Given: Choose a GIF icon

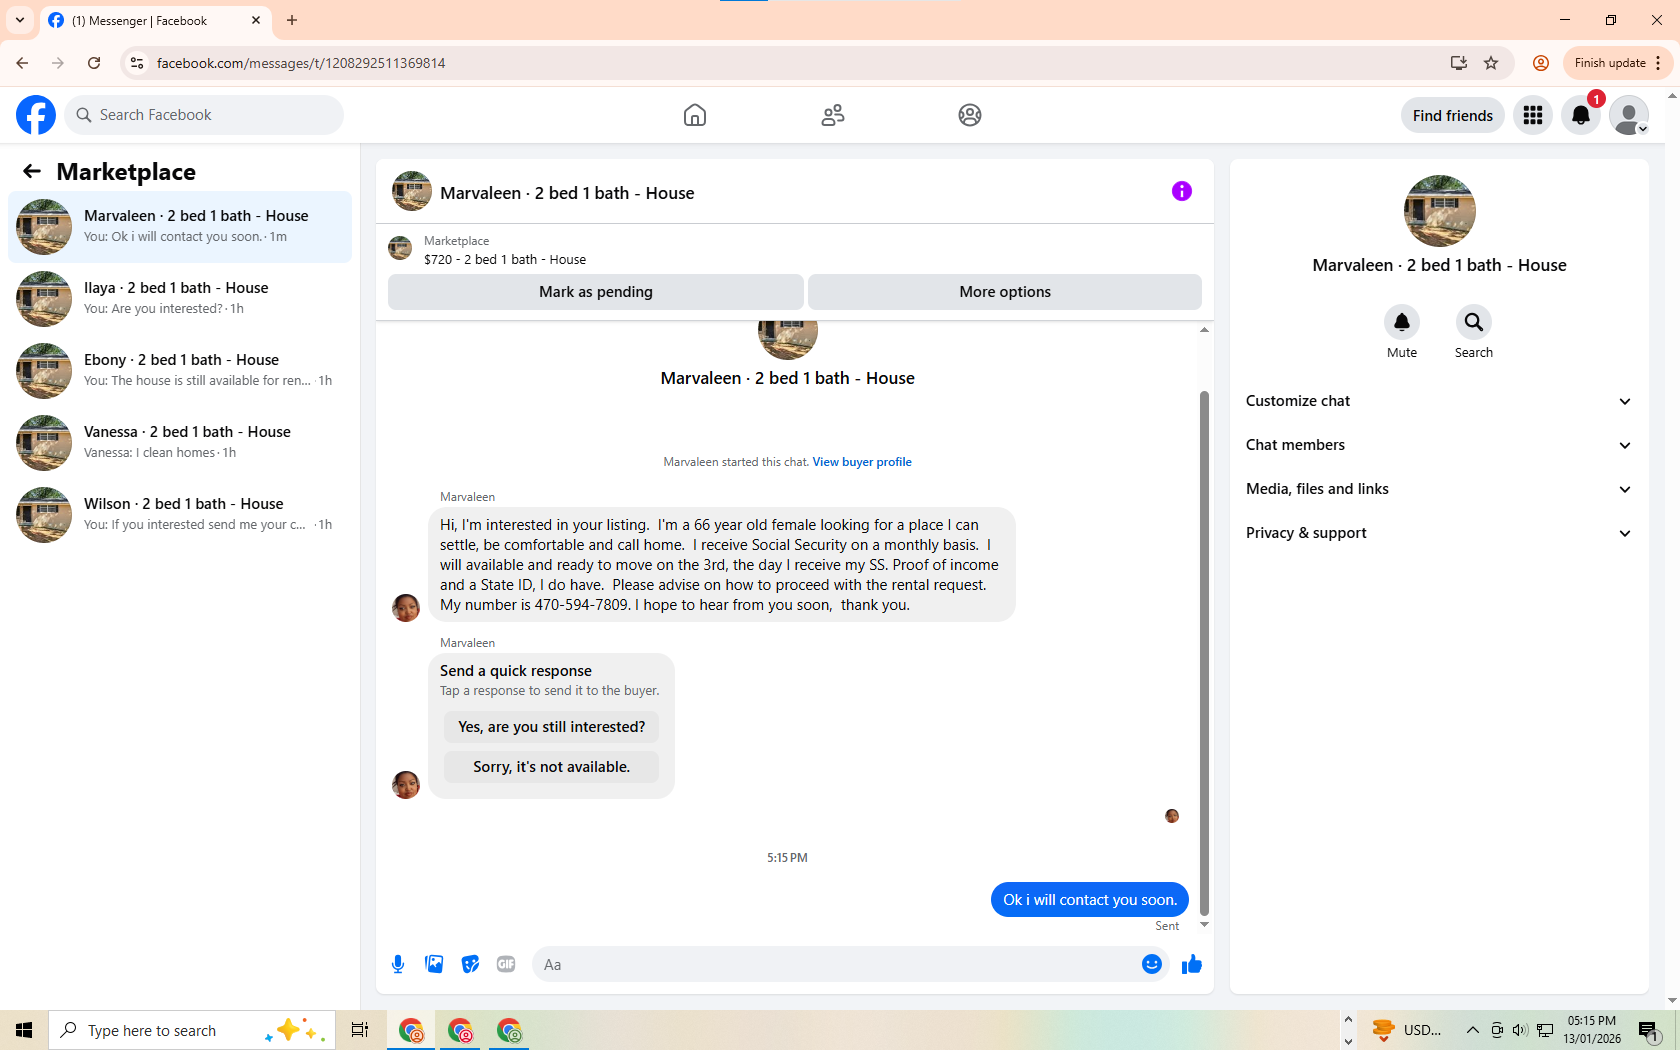Looking at the screenshot, I should pos(506,964).
